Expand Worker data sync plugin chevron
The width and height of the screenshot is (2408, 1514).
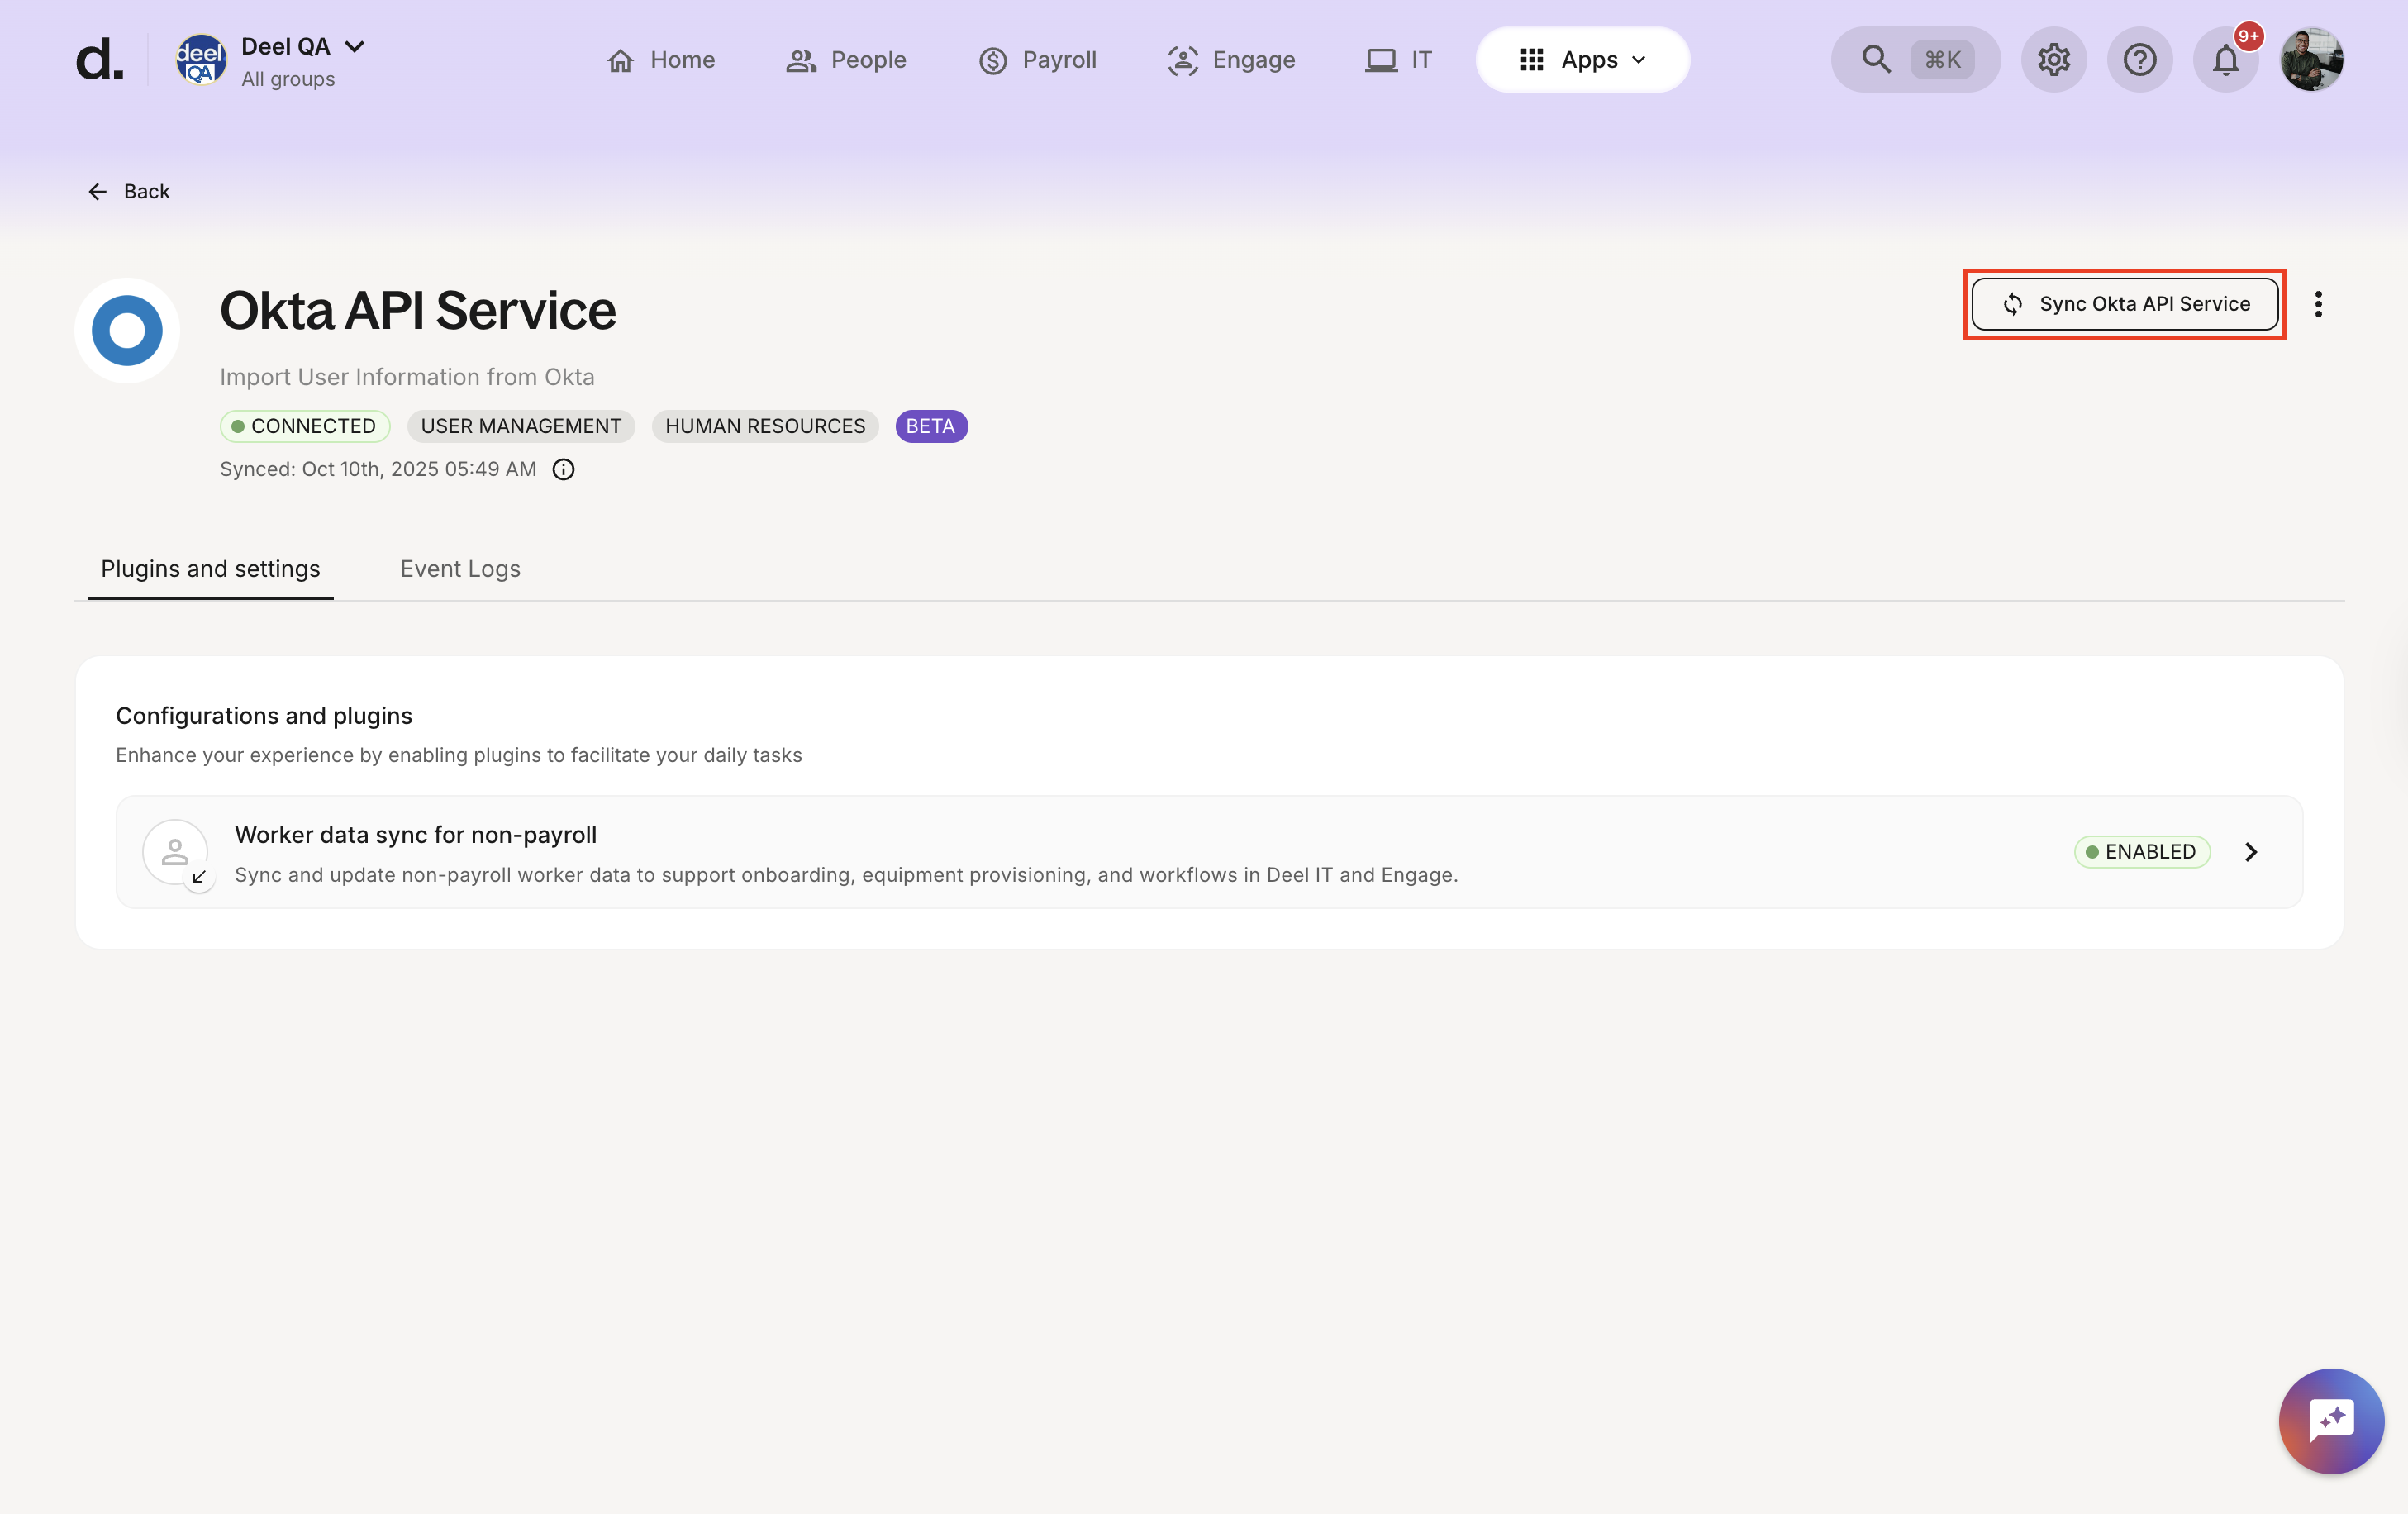click(x=2250, y=852)
